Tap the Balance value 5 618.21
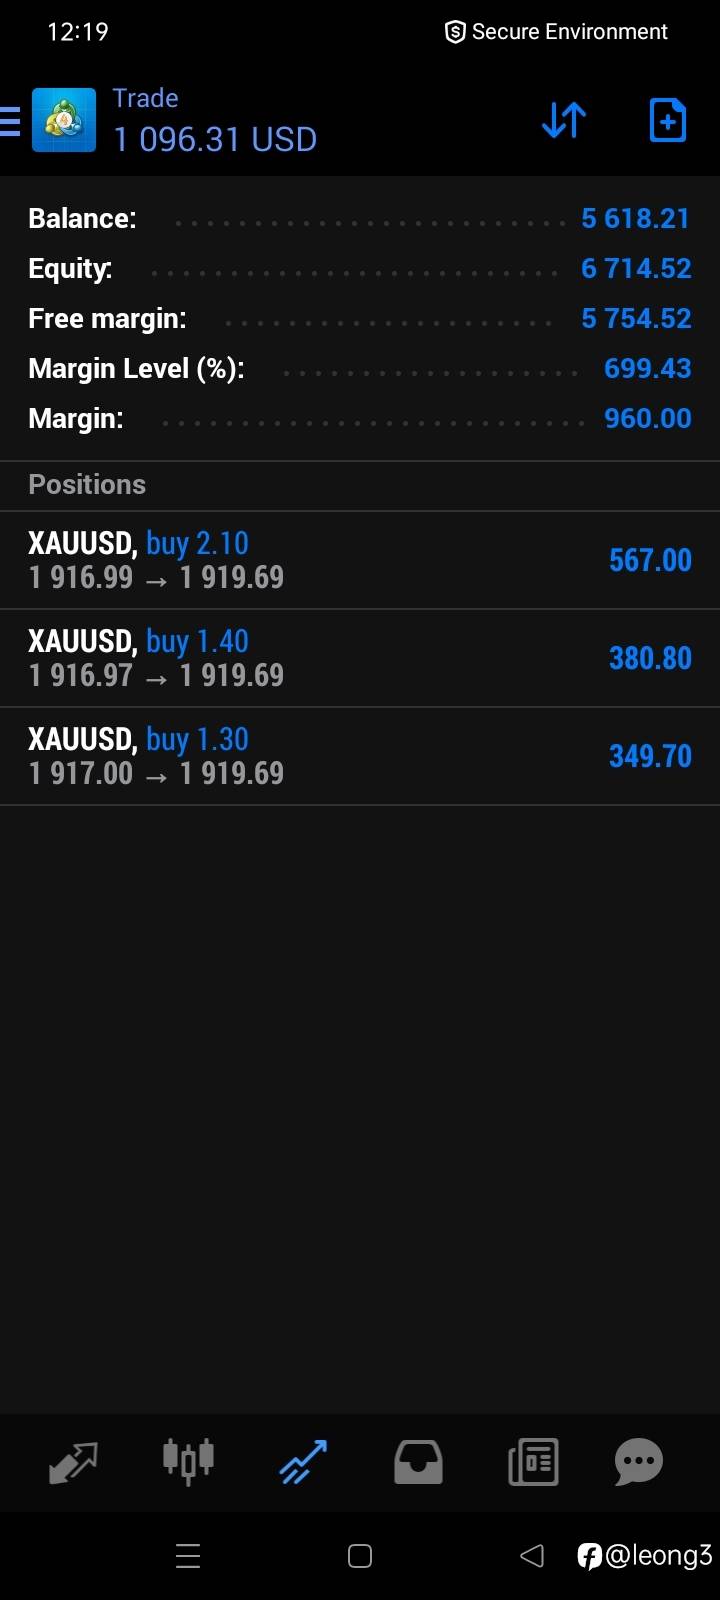Image resolution: width=720 pixels, height=1600 pixels. (635, 218)
